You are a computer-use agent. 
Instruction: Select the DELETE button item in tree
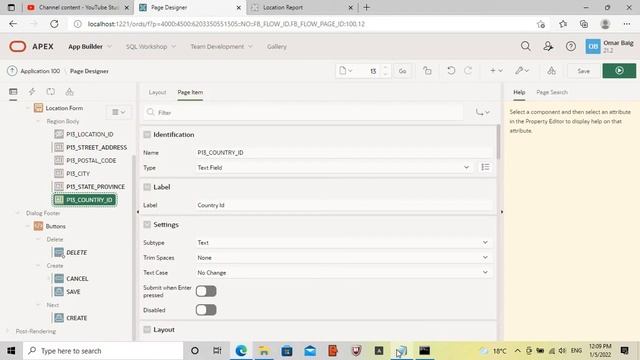76,253
